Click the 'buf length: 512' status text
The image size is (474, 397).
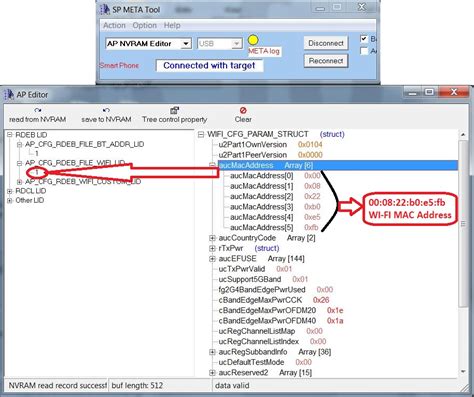click(x=137, y=386)
